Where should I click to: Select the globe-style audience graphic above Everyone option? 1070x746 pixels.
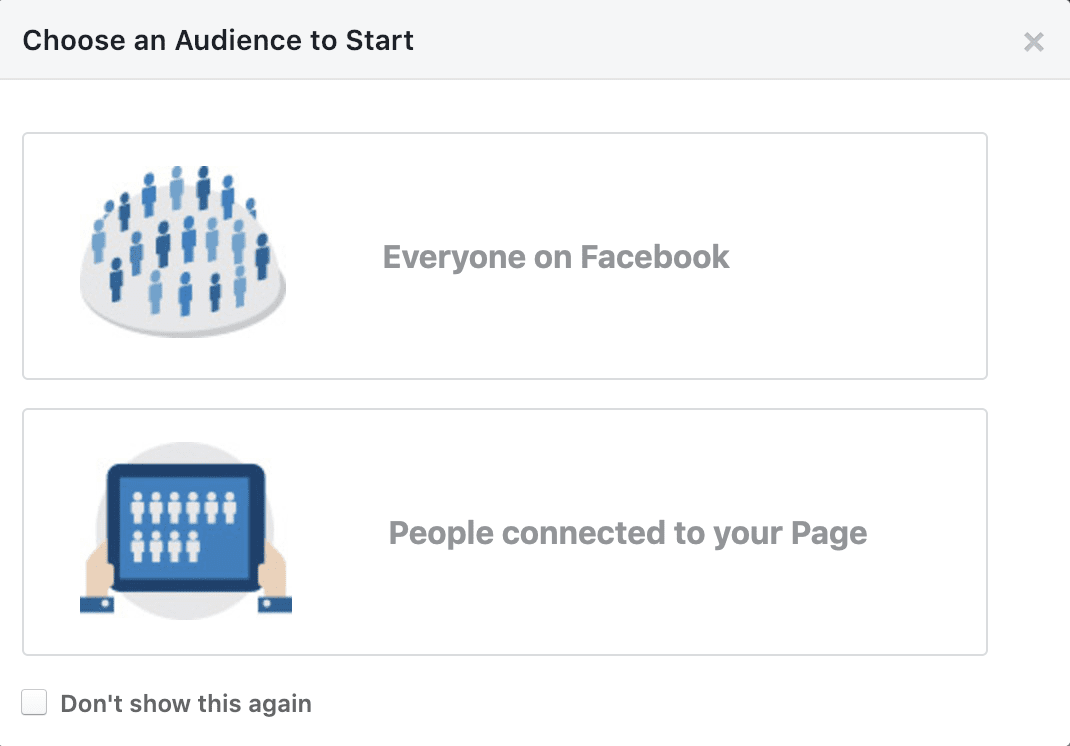(183, 245)
